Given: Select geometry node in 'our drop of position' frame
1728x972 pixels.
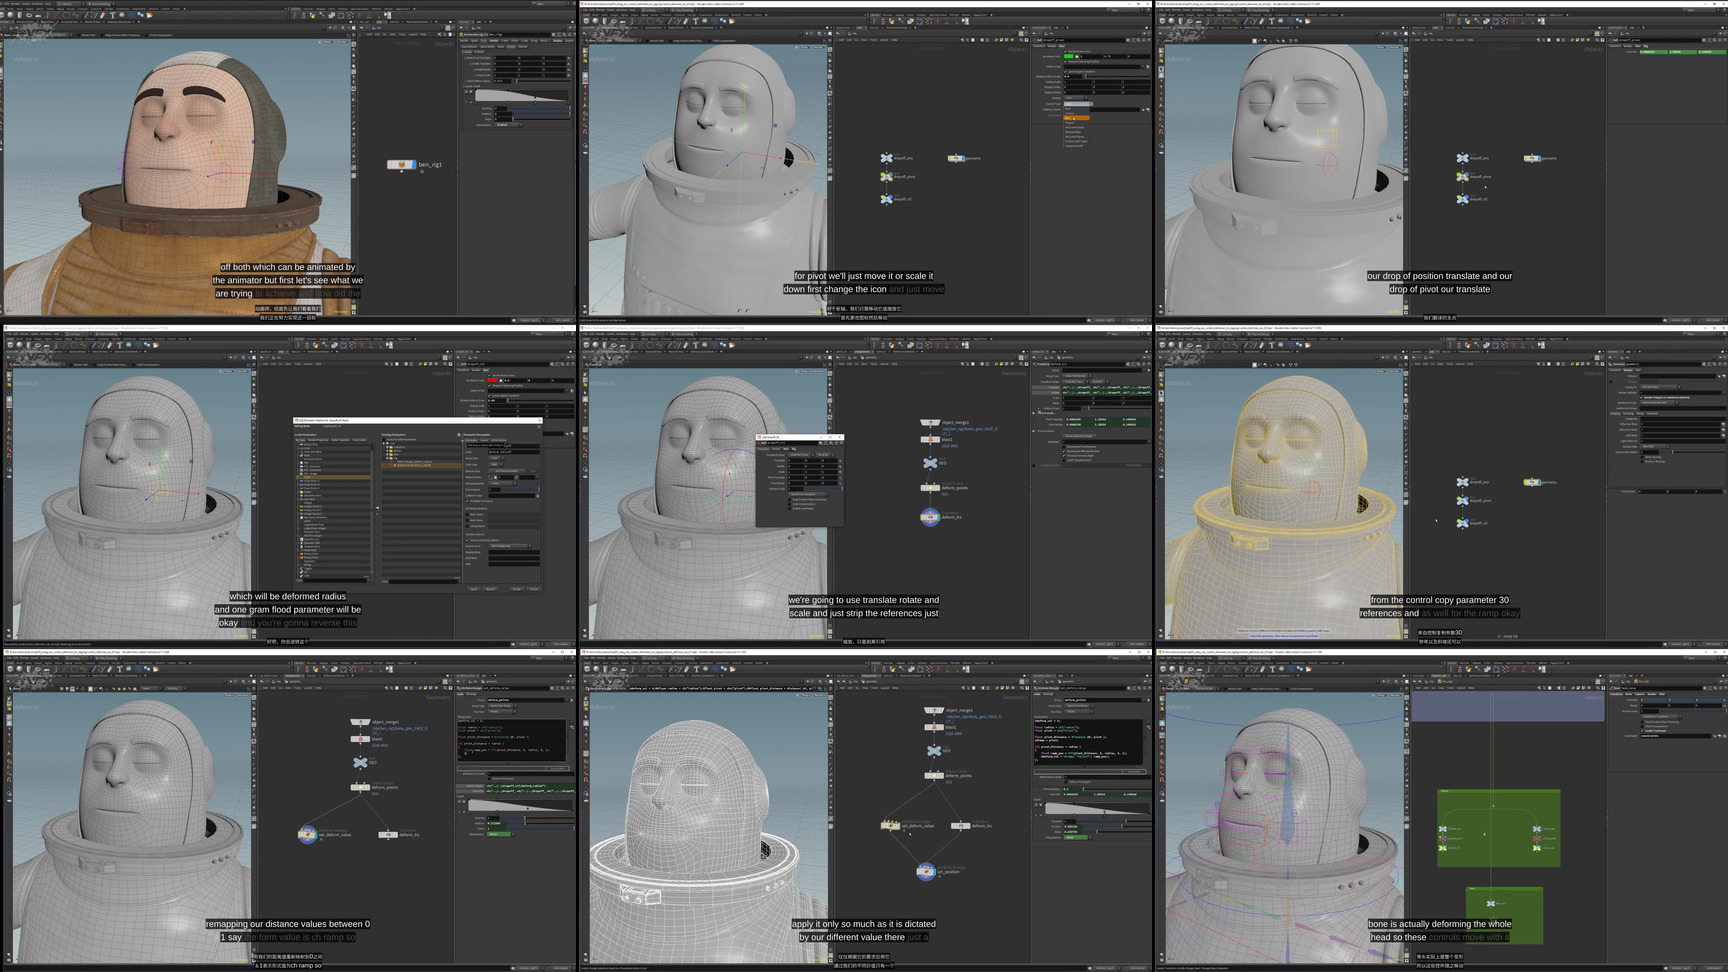Looking at the screenshot, I should pyautogui.click(x=1532, y=158).
